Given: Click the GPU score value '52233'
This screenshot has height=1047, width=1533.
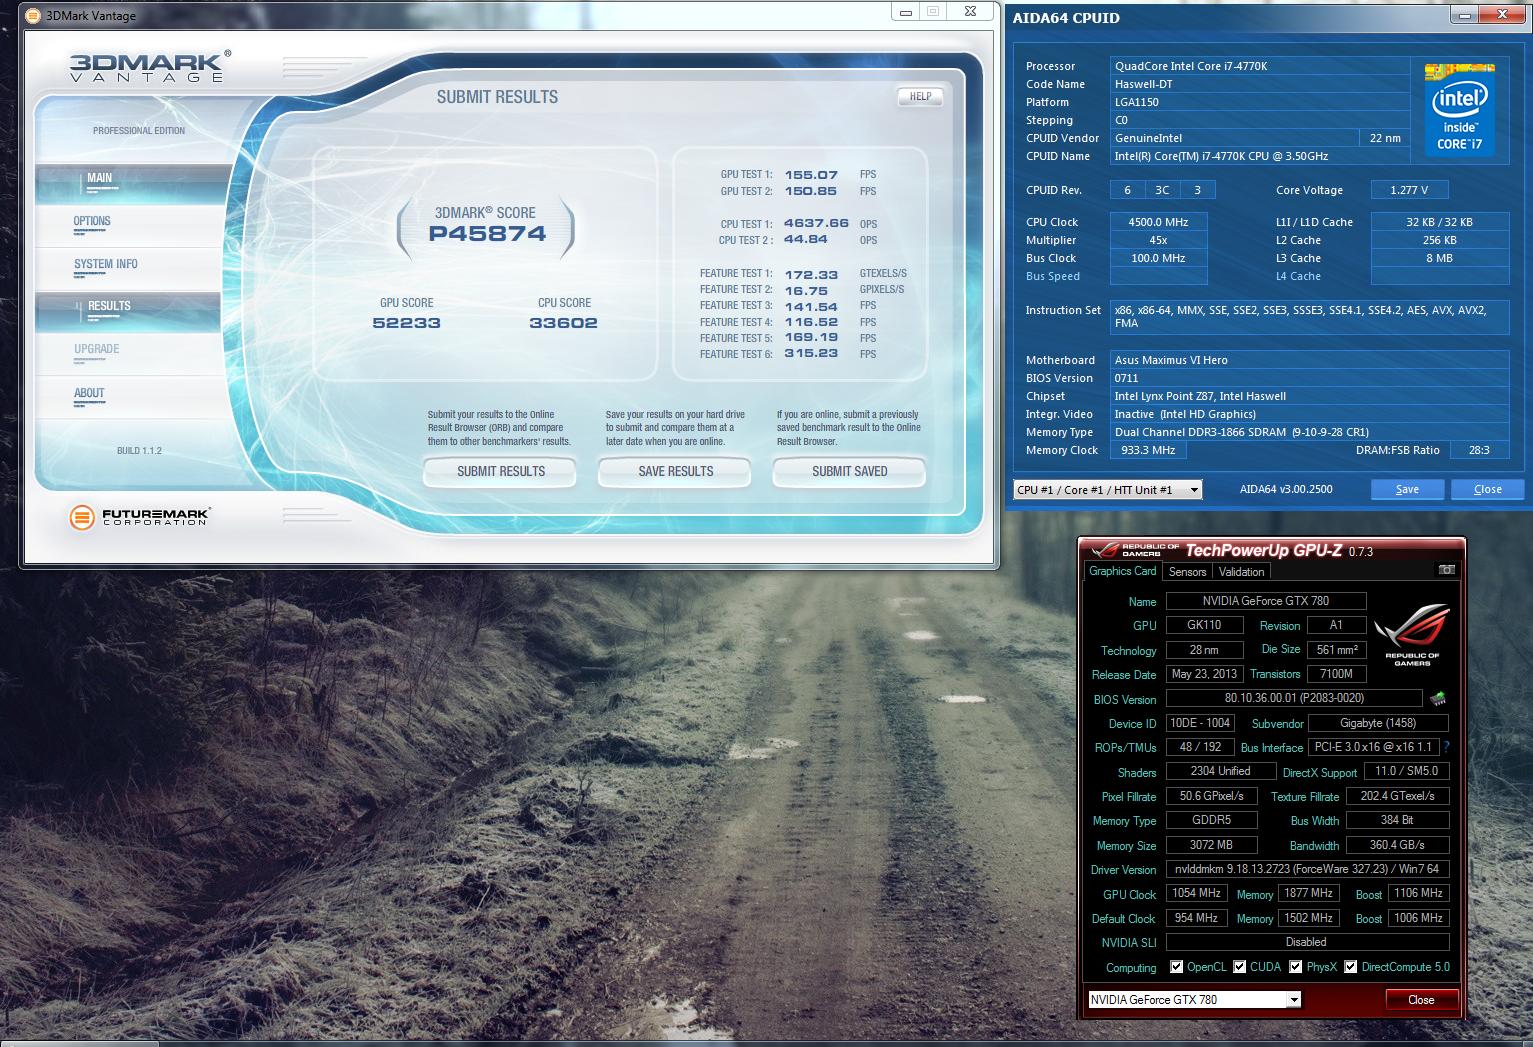Looking at the screenshot, I should point(406,323).
